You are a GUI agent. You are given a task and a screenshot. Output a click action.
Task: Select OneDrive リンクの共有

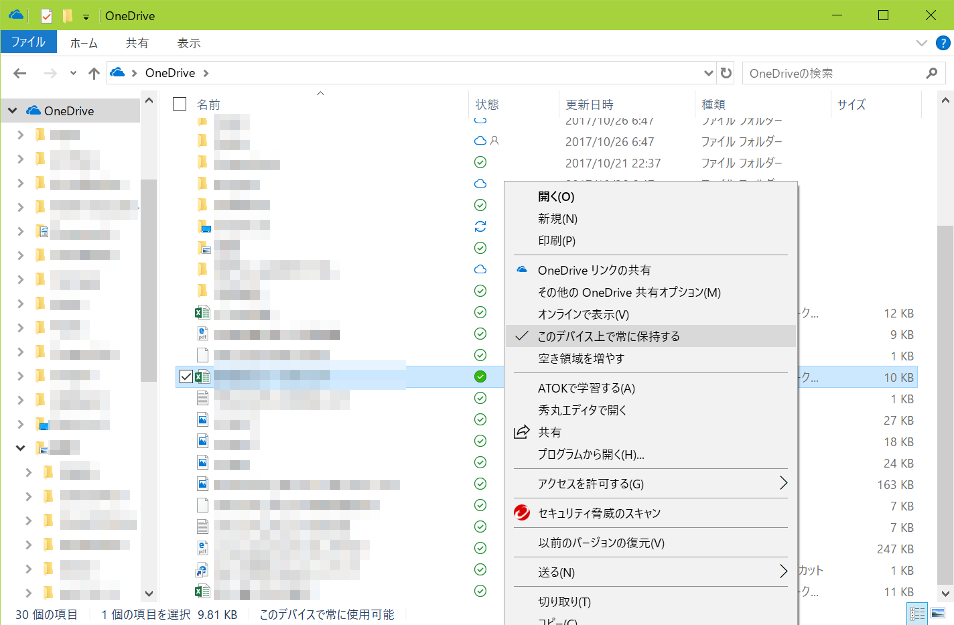(650, 270)
